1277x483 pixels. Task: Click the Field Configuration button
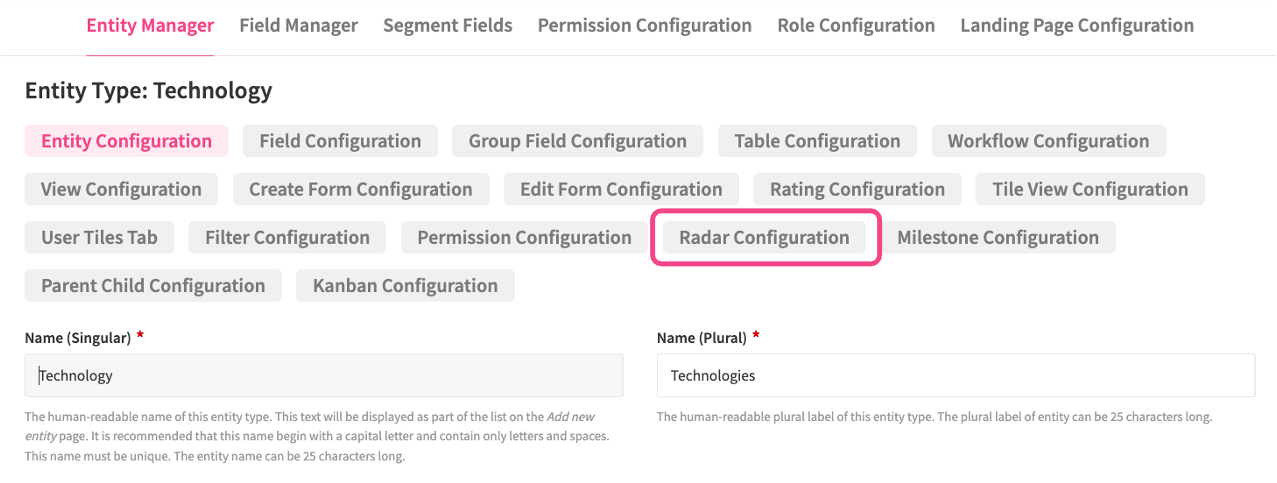(340, 141)
